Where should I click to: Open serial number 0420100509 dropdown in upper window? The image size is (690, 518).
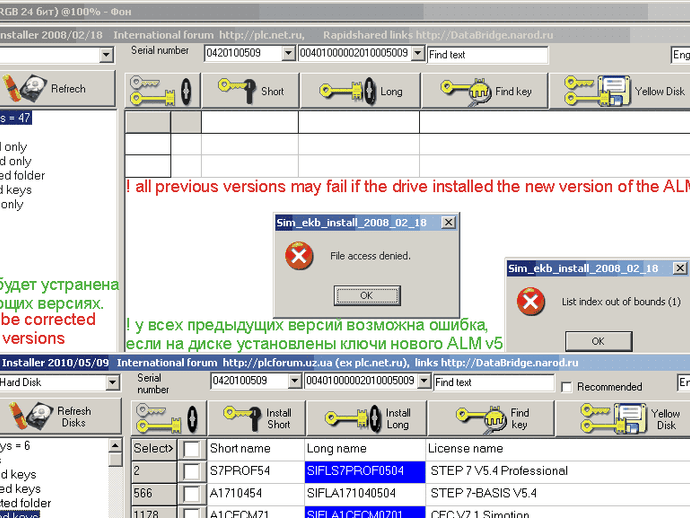(288, 53)
